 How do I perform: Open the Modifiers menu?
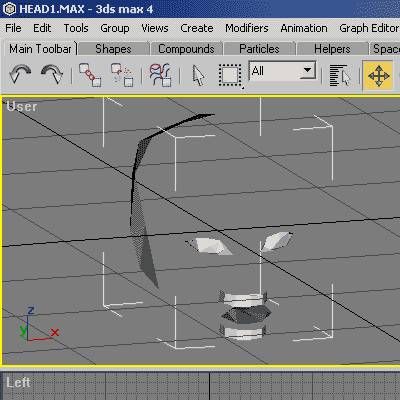click(x=247, y=28)
